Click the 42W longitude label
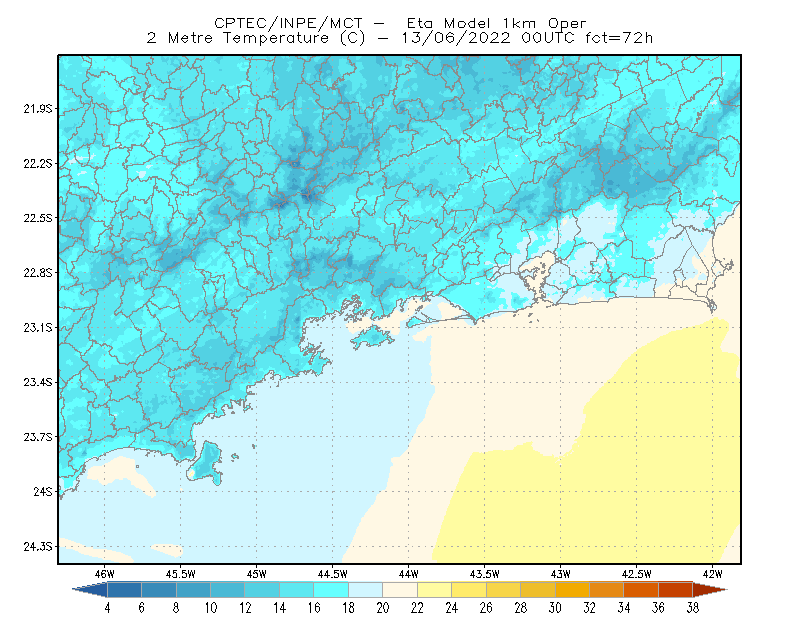Viewport: 800px width, 618px height. pyautogui.click(x=713, y=574)
